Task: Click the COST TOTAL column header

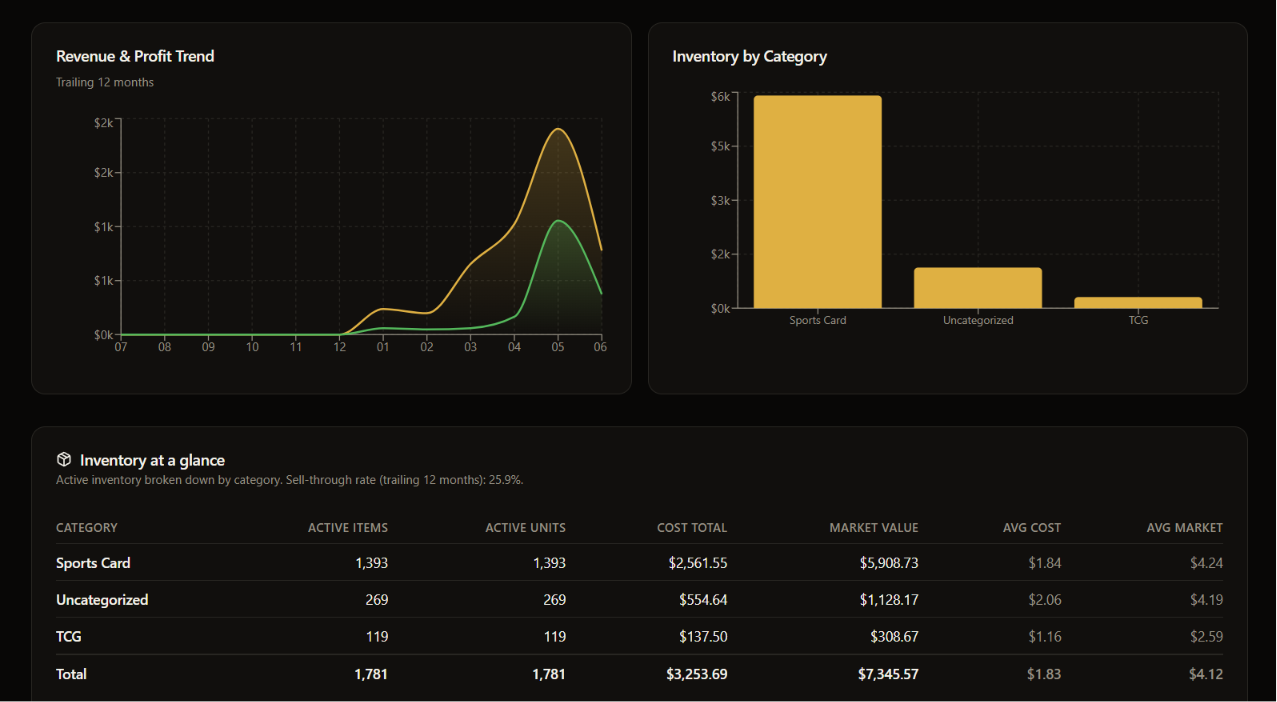Action: (x=692, y=527)
